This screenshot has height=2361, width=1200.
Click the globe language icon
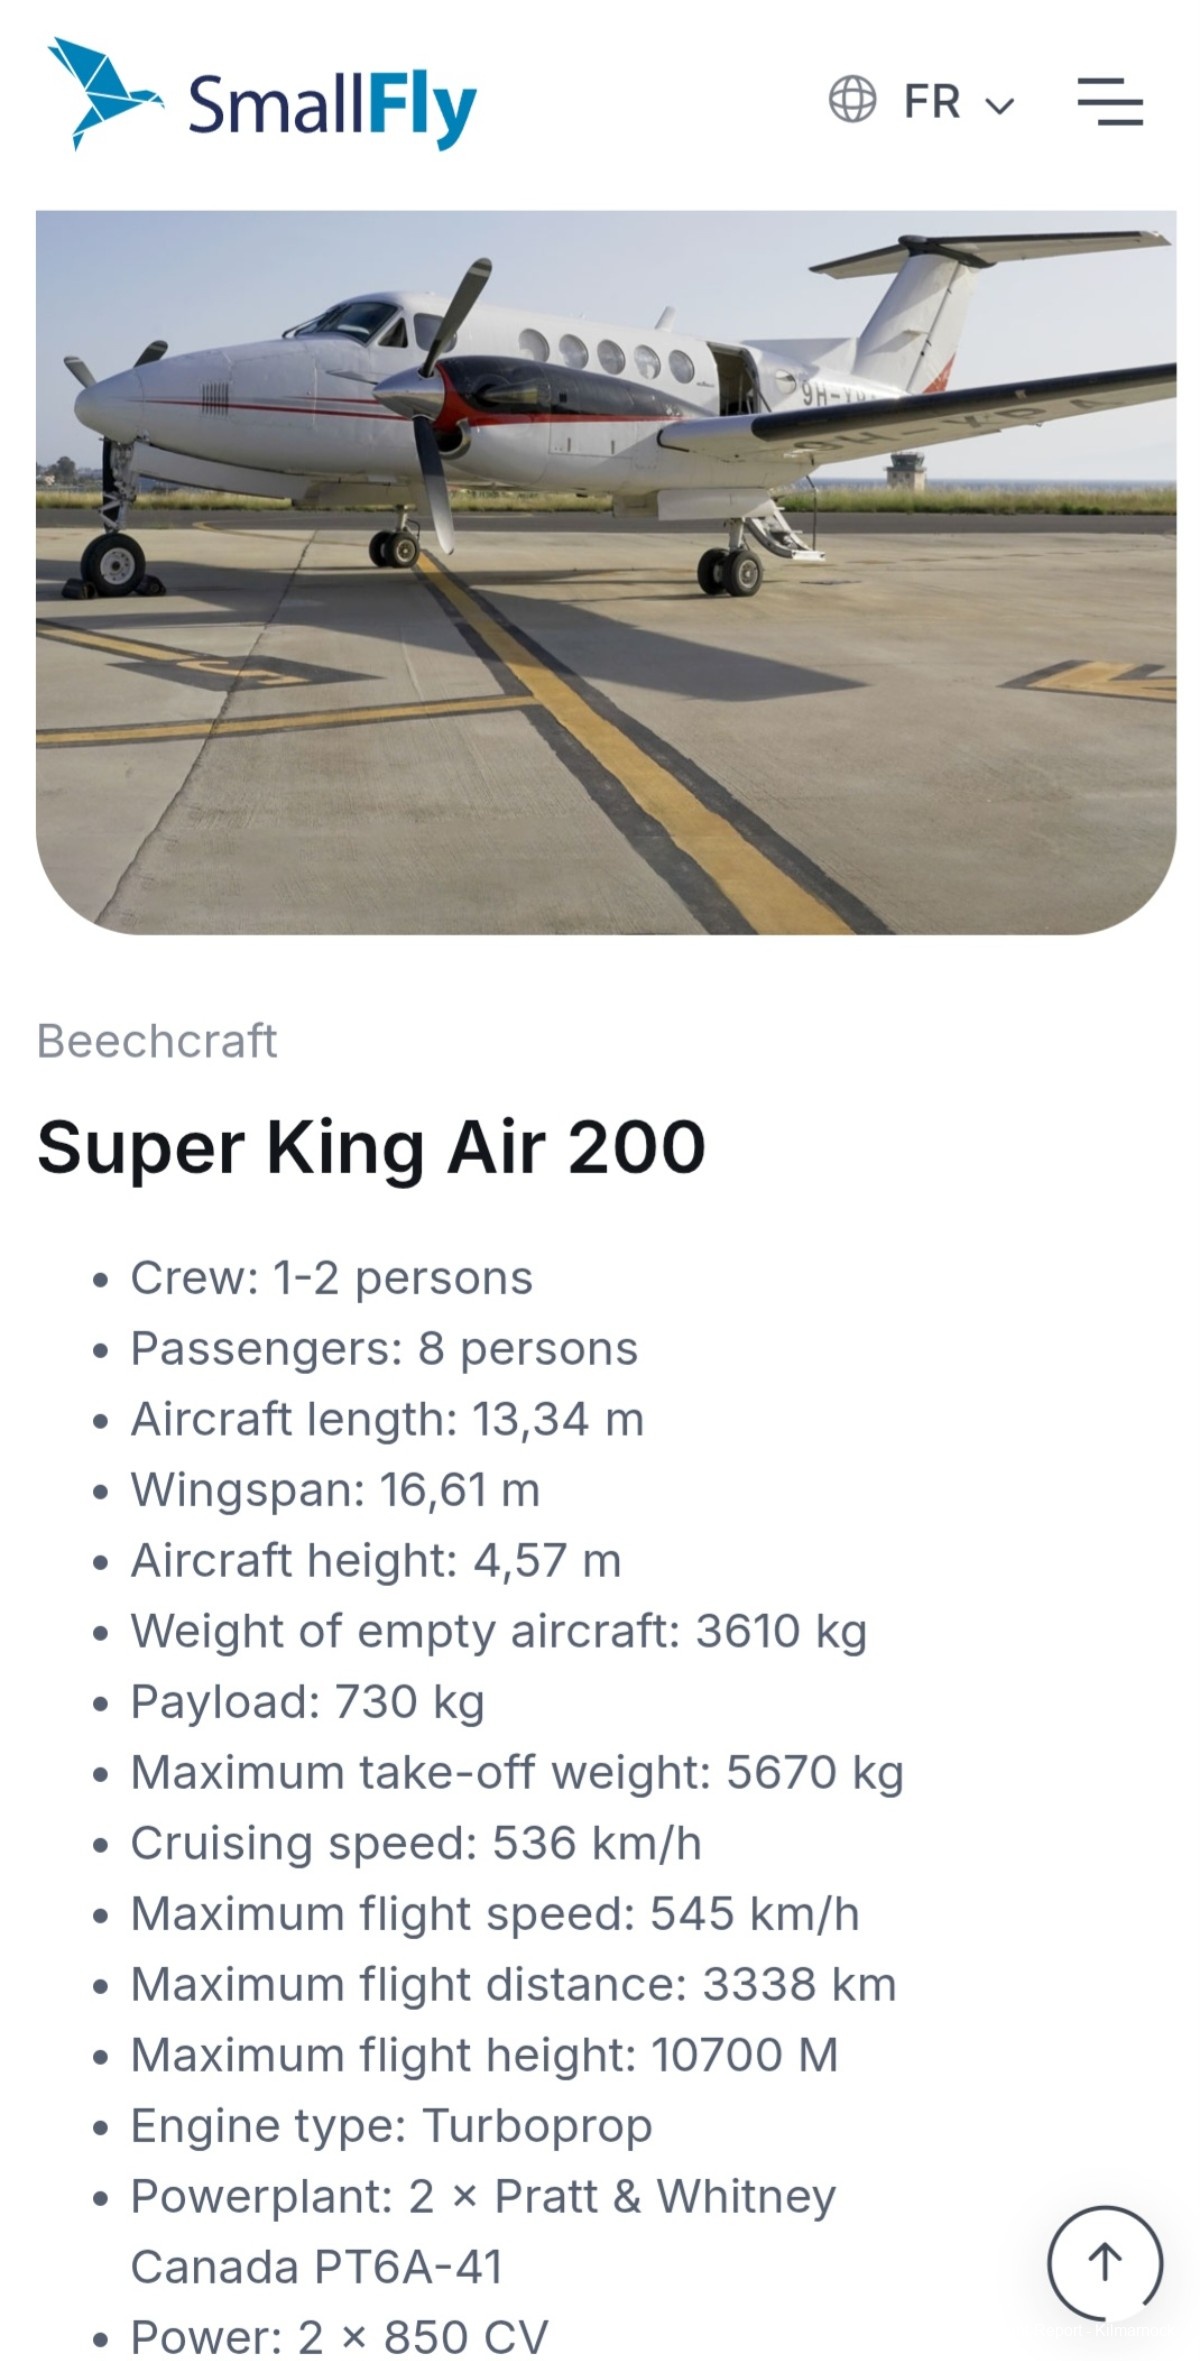pyautogui.click(x=852, y=100)
